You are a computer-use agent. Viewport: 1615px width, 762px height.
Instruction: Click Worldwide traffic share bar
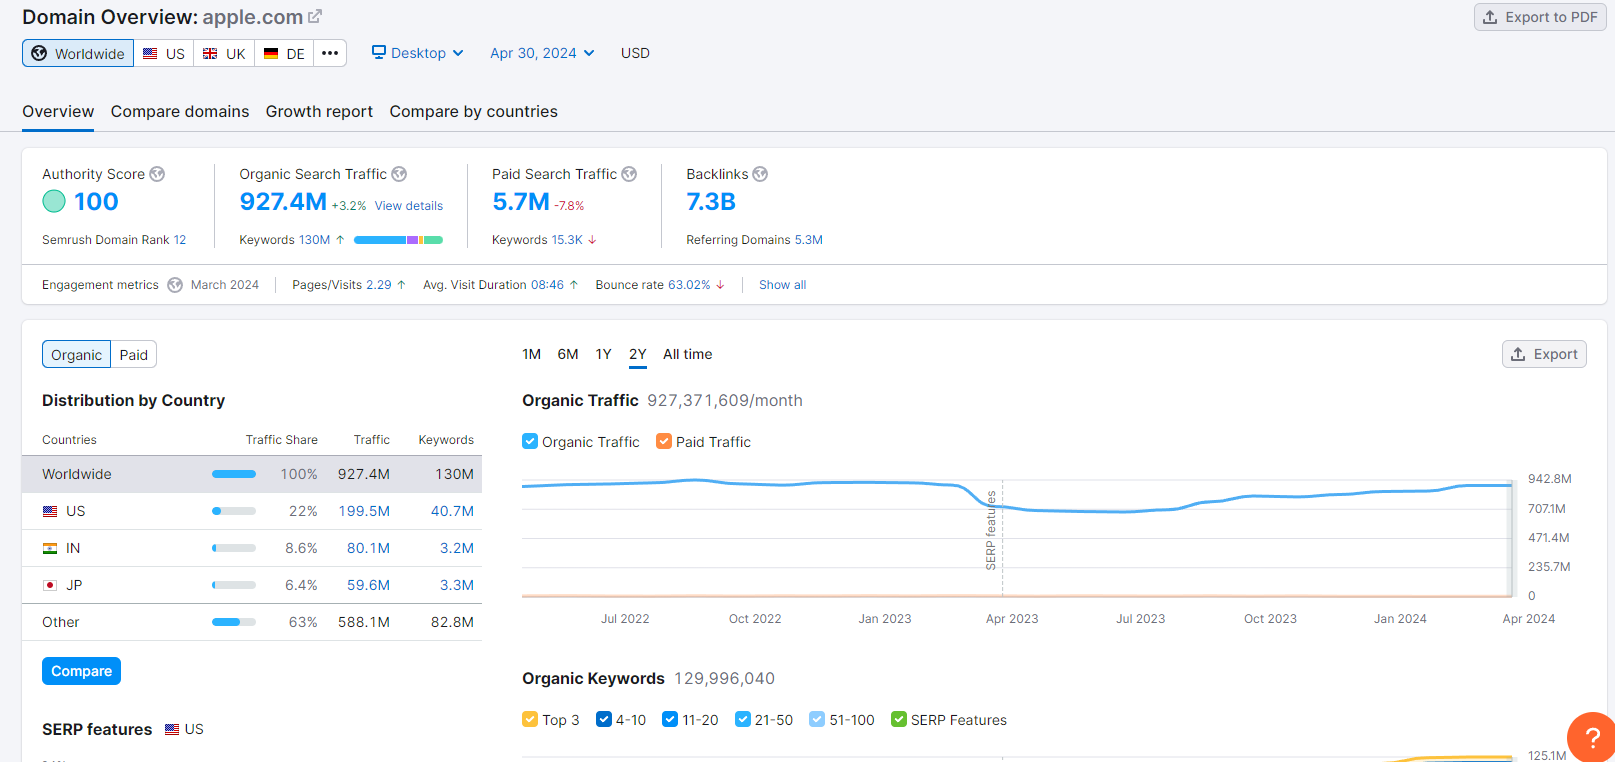[x=234, y=474]
